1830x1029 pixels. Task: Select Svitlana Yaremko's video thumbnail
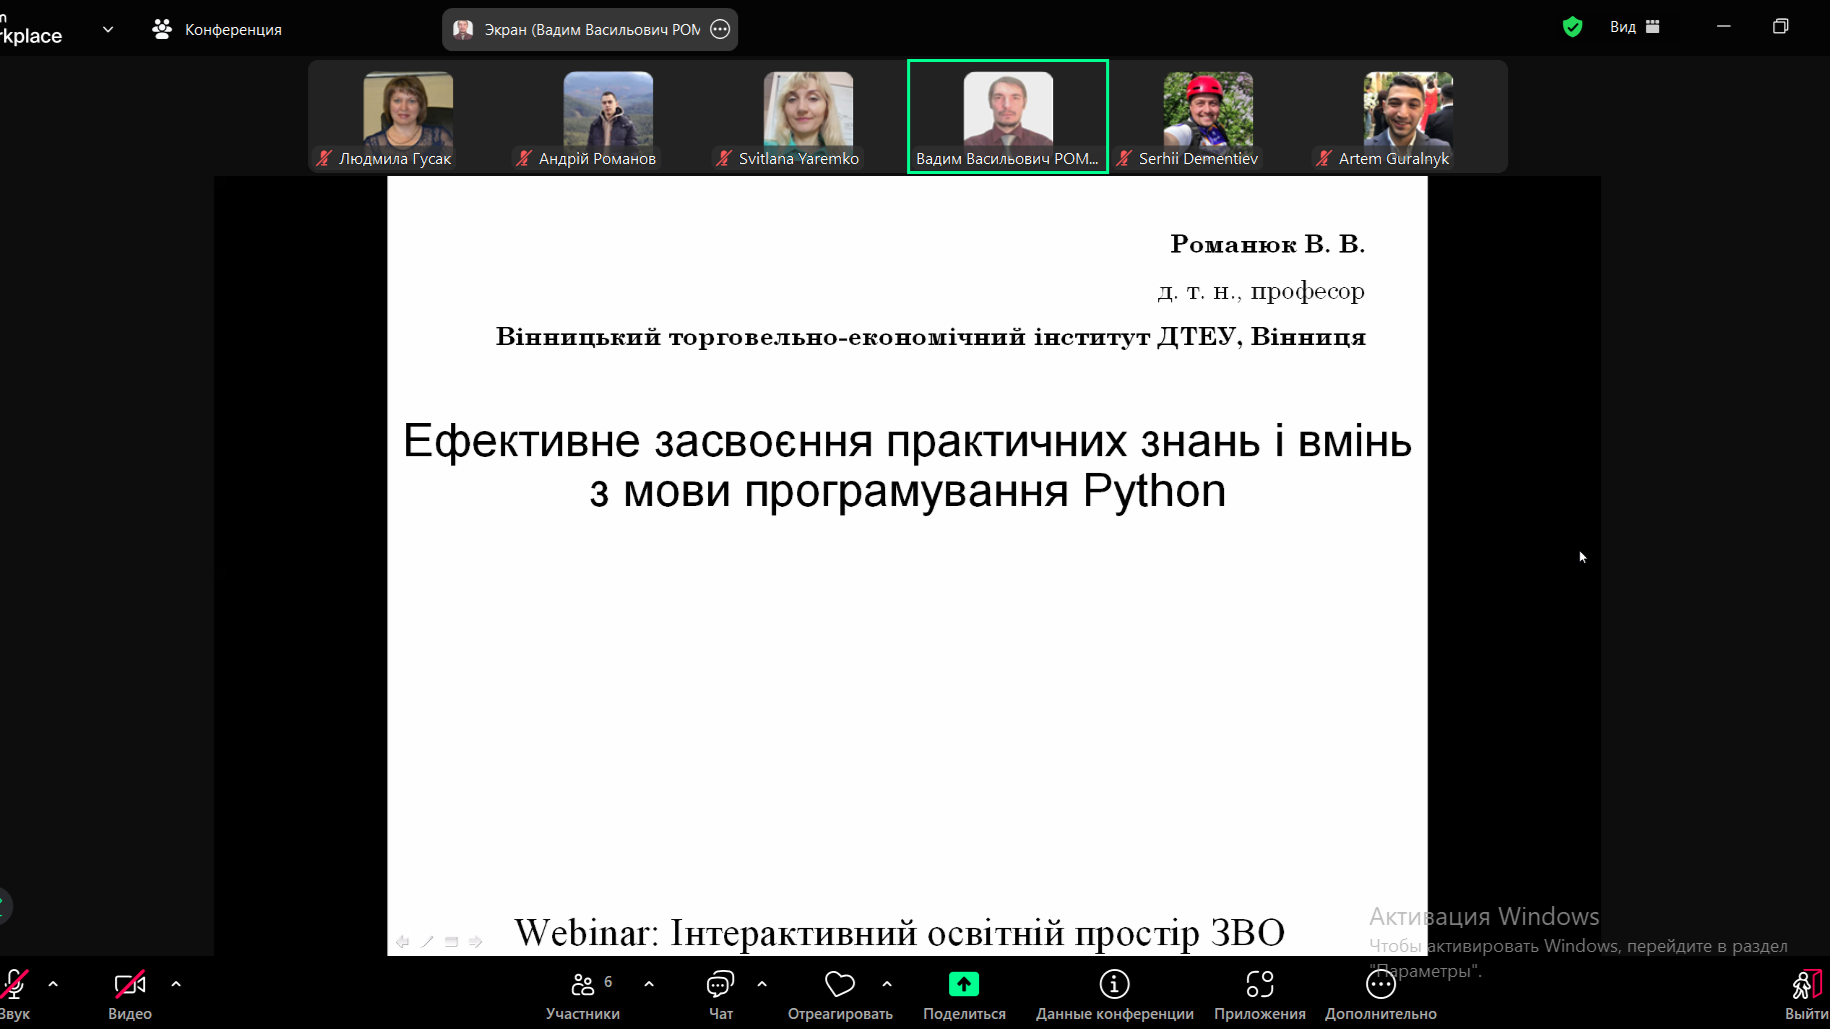(x=808, y=116)
